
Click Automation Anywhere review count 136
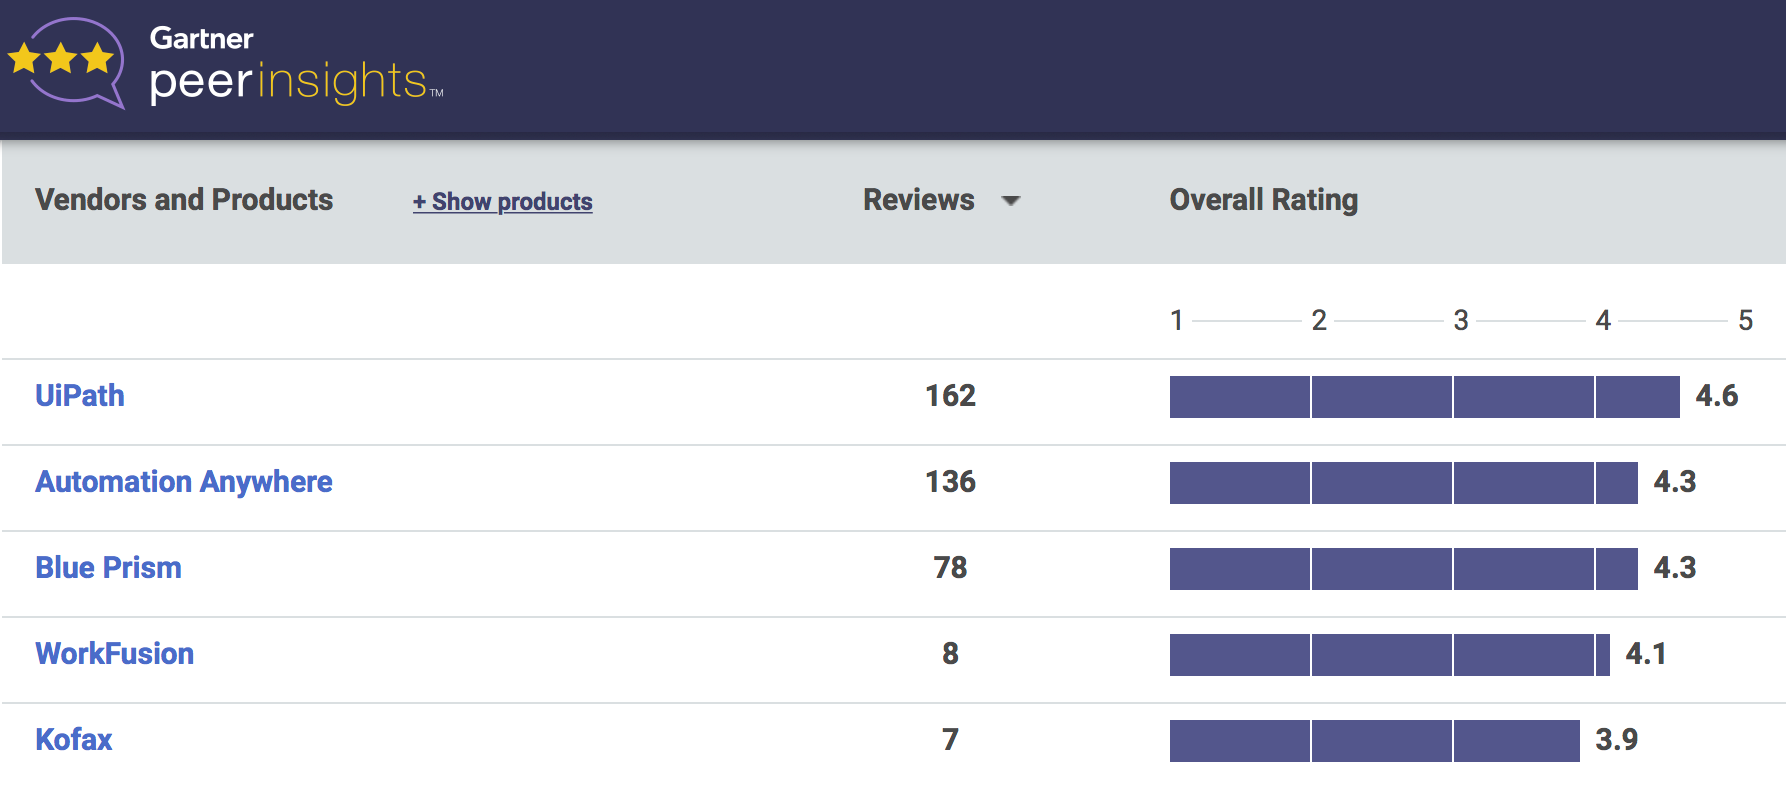tap(950, 482)
